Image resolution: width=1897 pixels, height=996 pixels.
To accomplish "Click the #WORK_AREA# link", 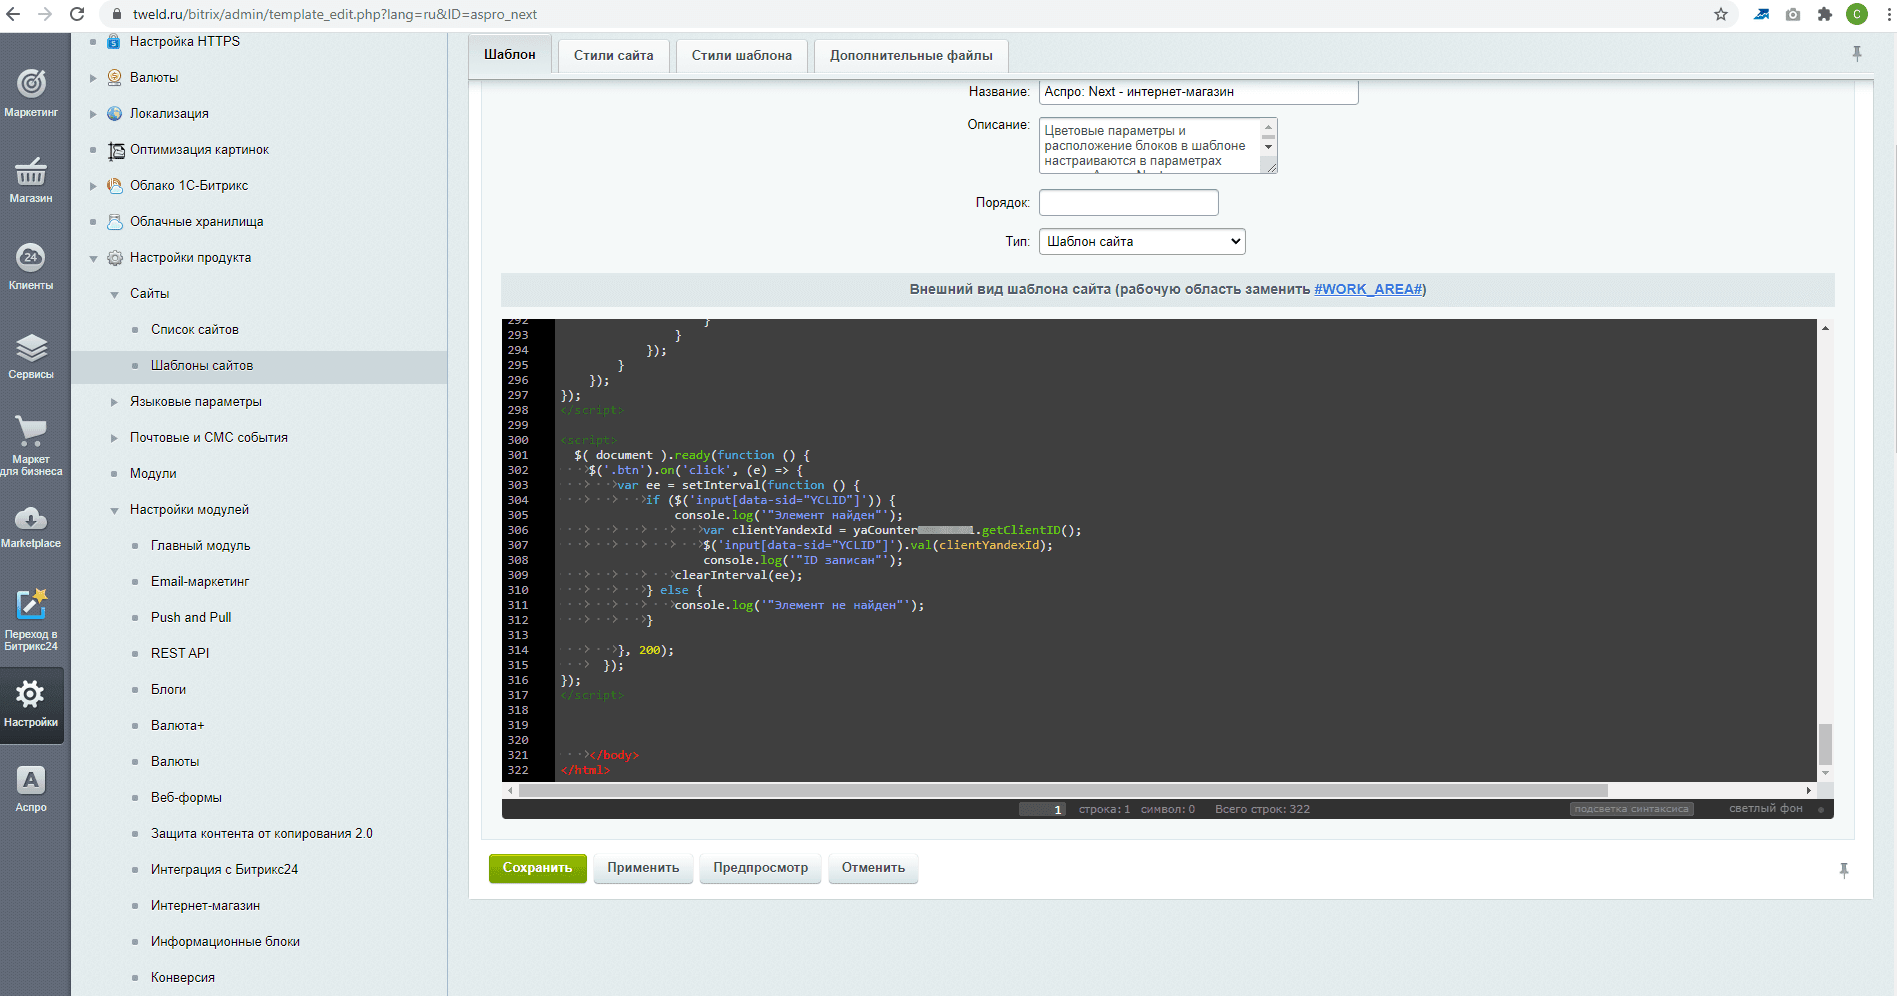I will 1368,290.
